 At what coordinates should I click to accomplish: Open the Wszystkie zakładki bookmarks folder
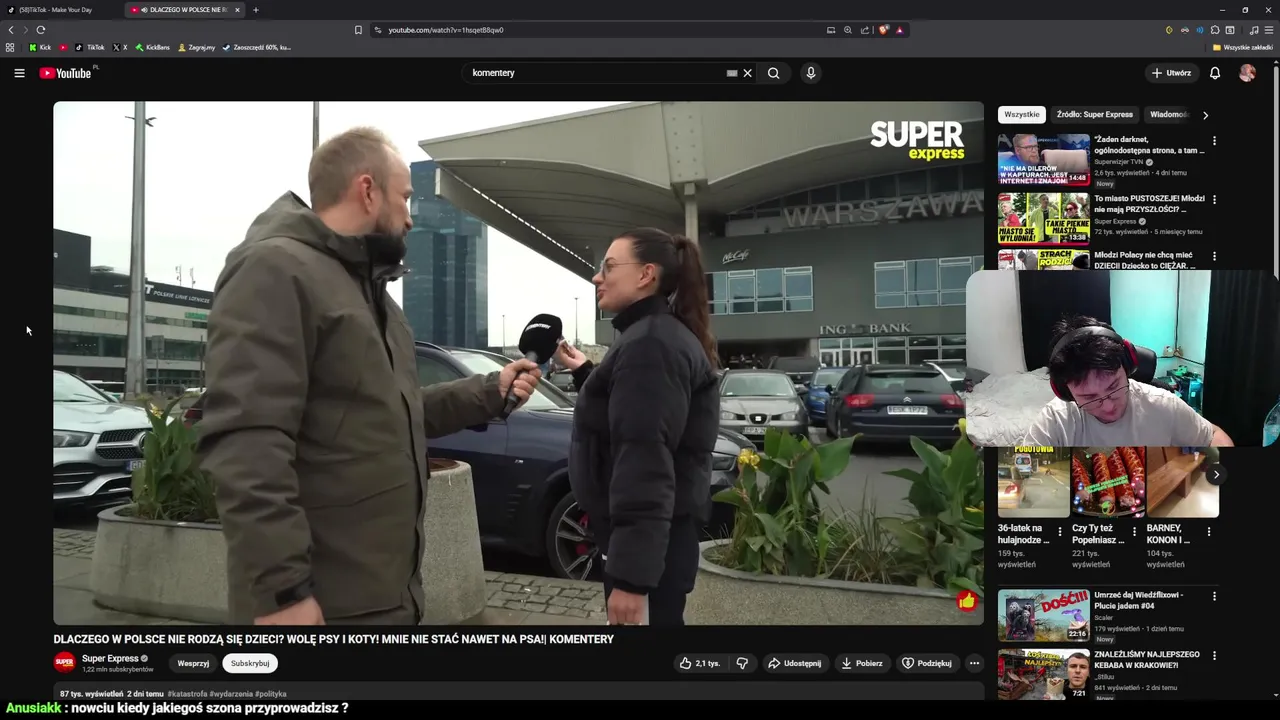coord(1243,47)
